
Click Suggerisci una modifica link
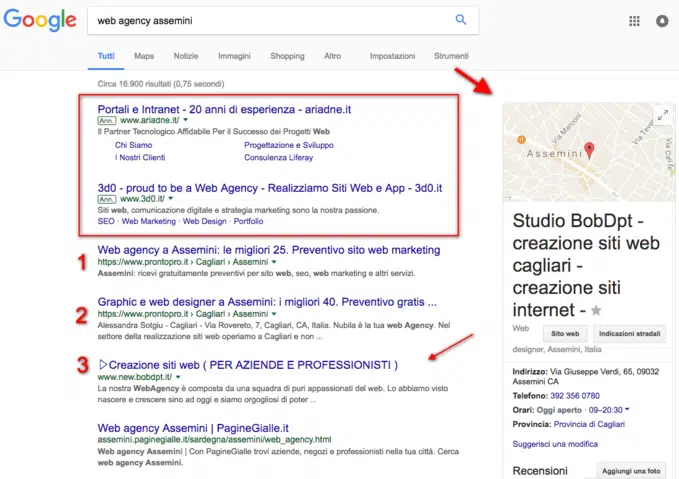coord(555,444)
